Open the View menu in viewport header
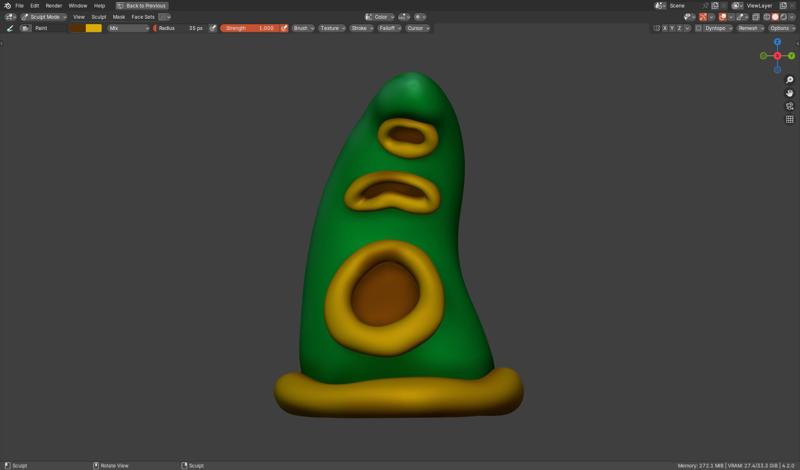The image size is (800, 470). coord(79,17)
